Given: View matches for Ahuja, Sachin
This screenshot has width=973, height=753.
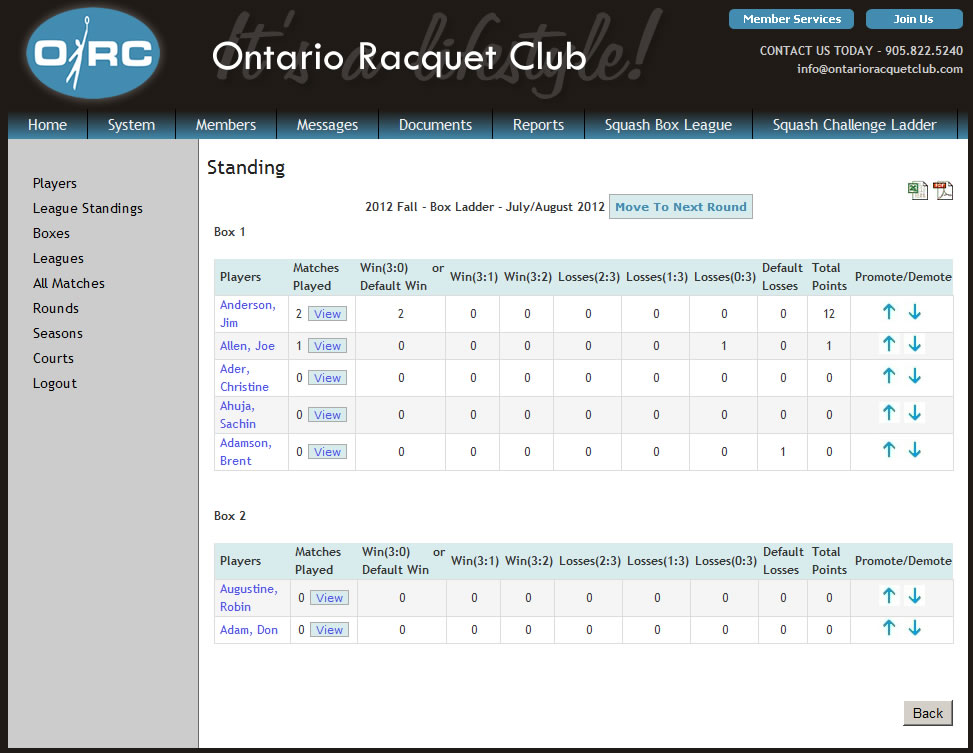Looking at the screenshot, I should [327, 415].
